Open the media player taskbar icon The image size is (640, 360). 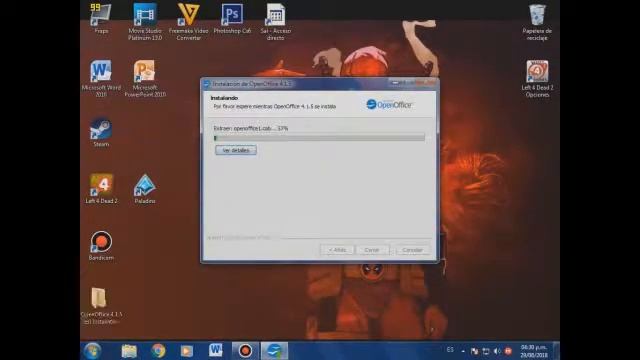pyautogui.click(x=187, y=351)
